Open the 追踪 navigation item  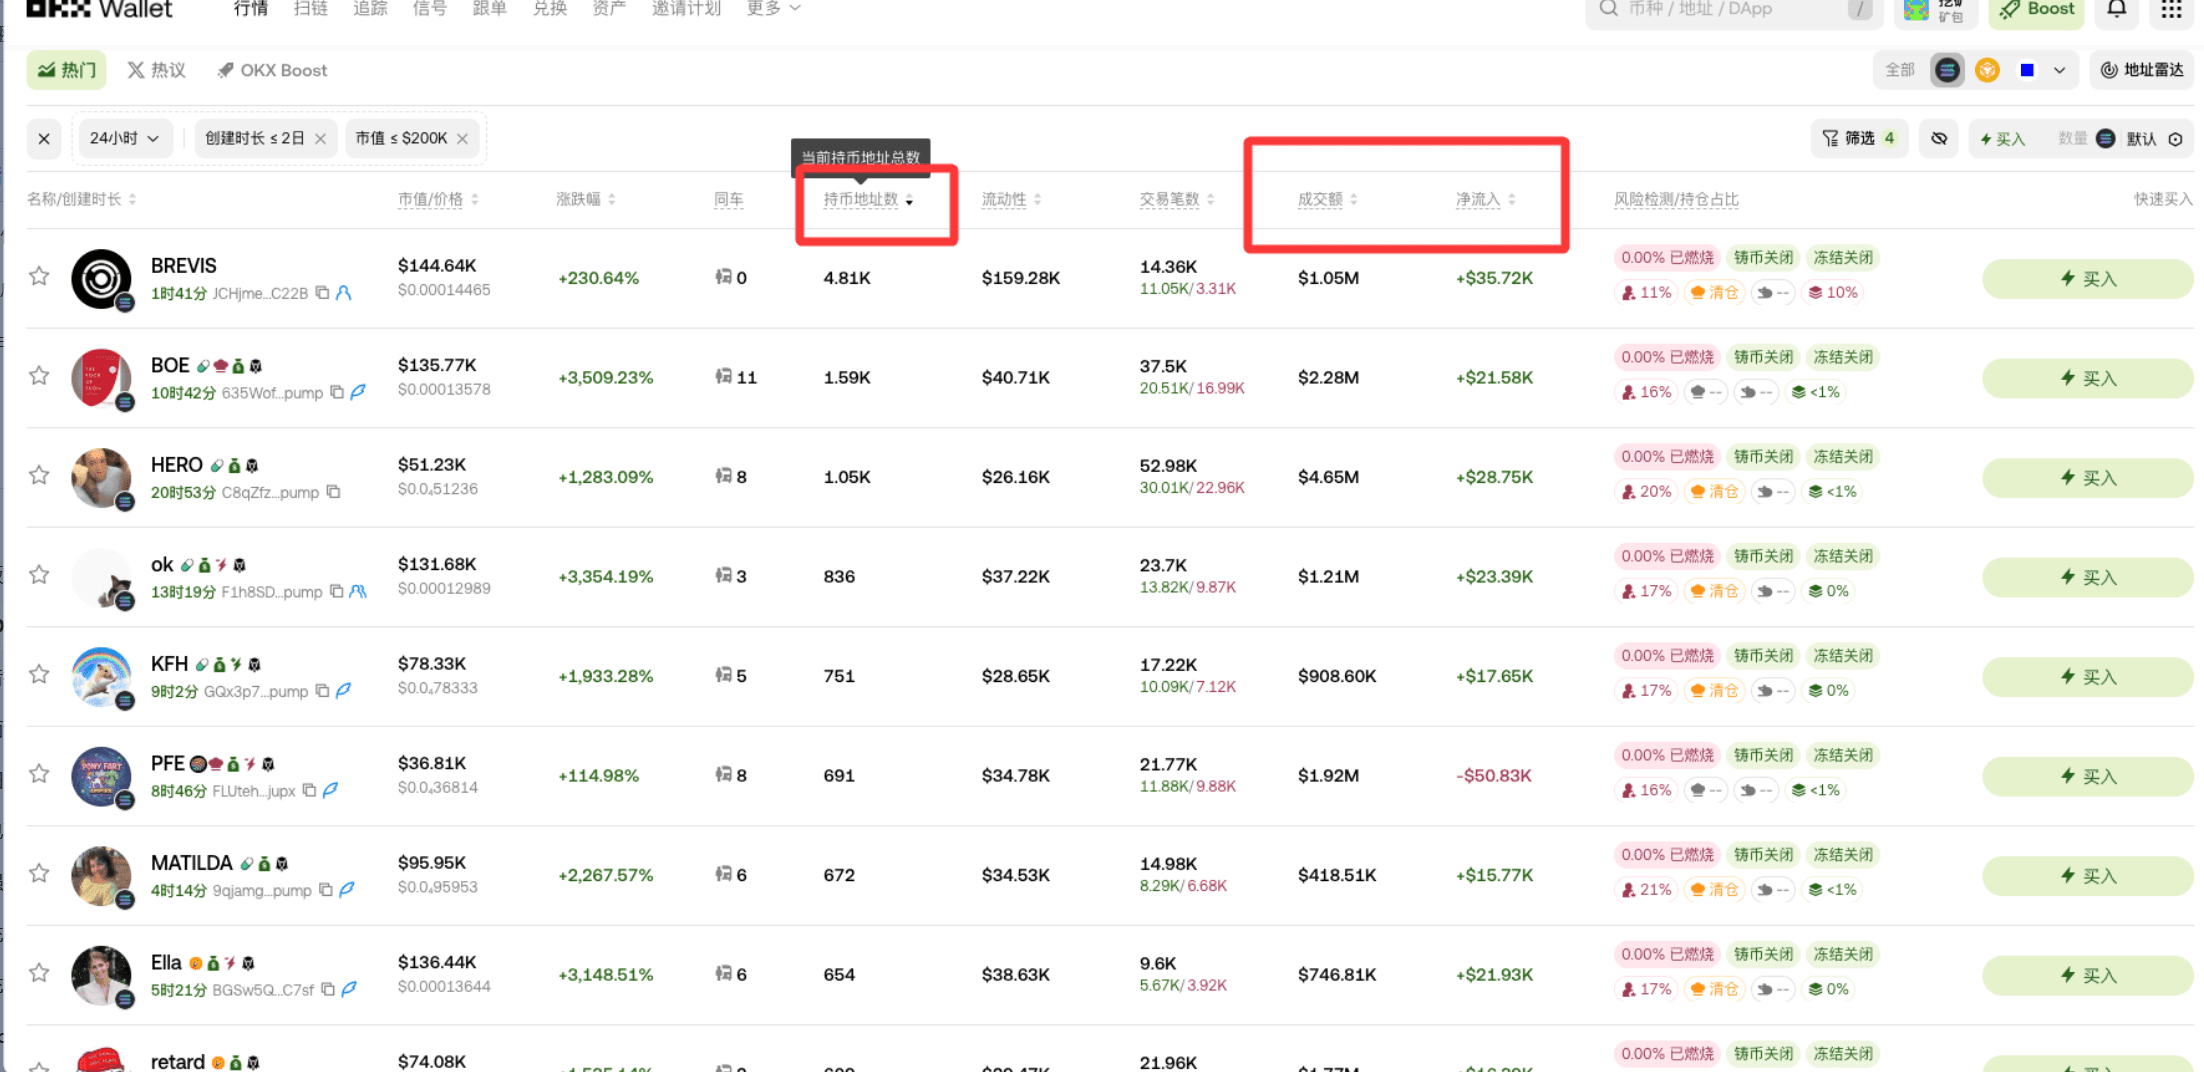coord(370,8)
